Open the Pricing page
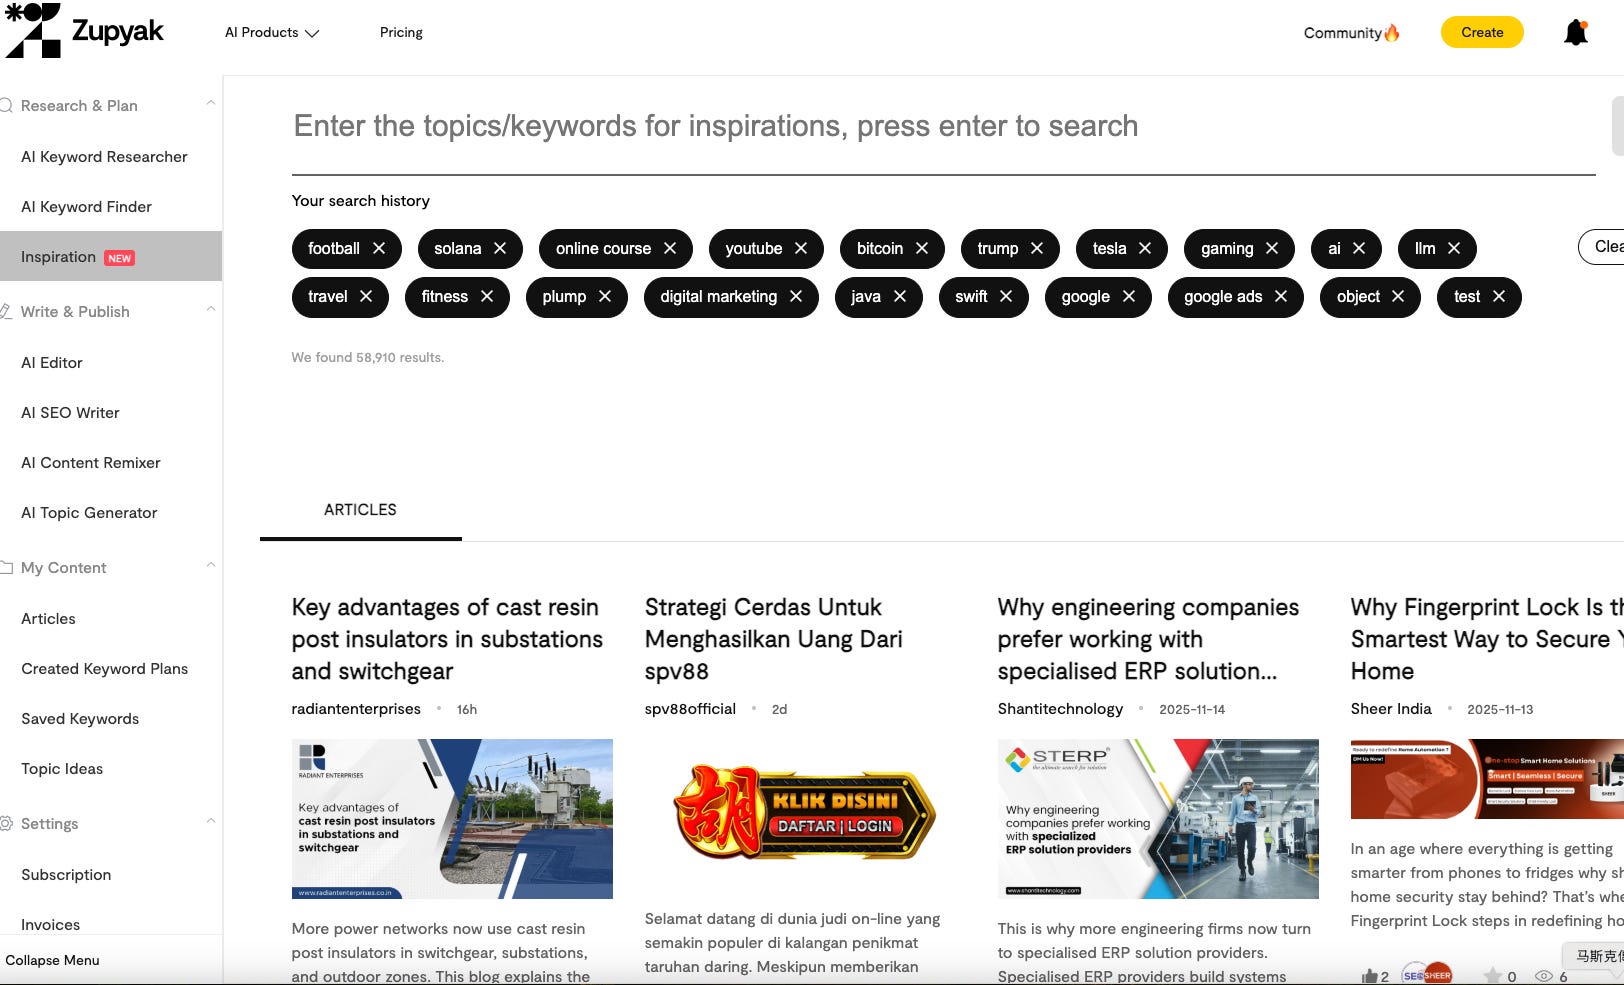Image resolution: width=1624 pixels, height=985 pixels. click(401, 32)
